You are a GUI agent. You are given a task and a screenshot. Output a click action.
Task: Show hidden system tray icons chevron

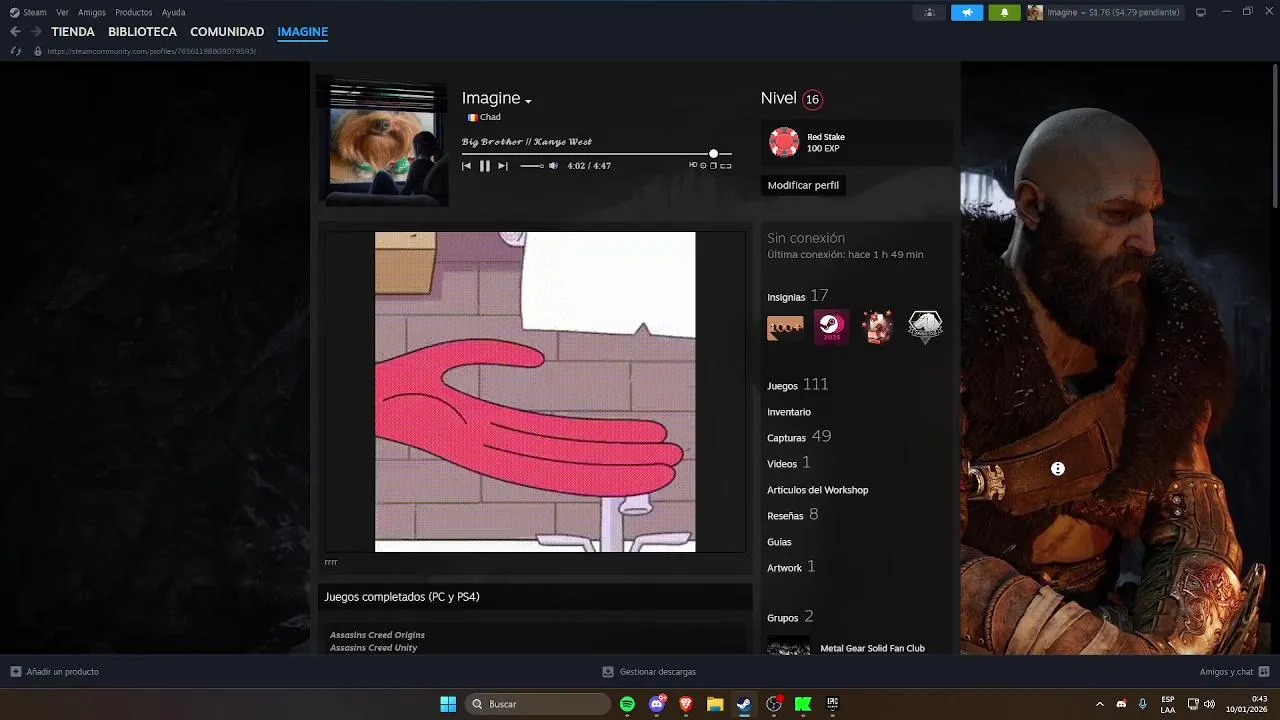point(1099,704)
